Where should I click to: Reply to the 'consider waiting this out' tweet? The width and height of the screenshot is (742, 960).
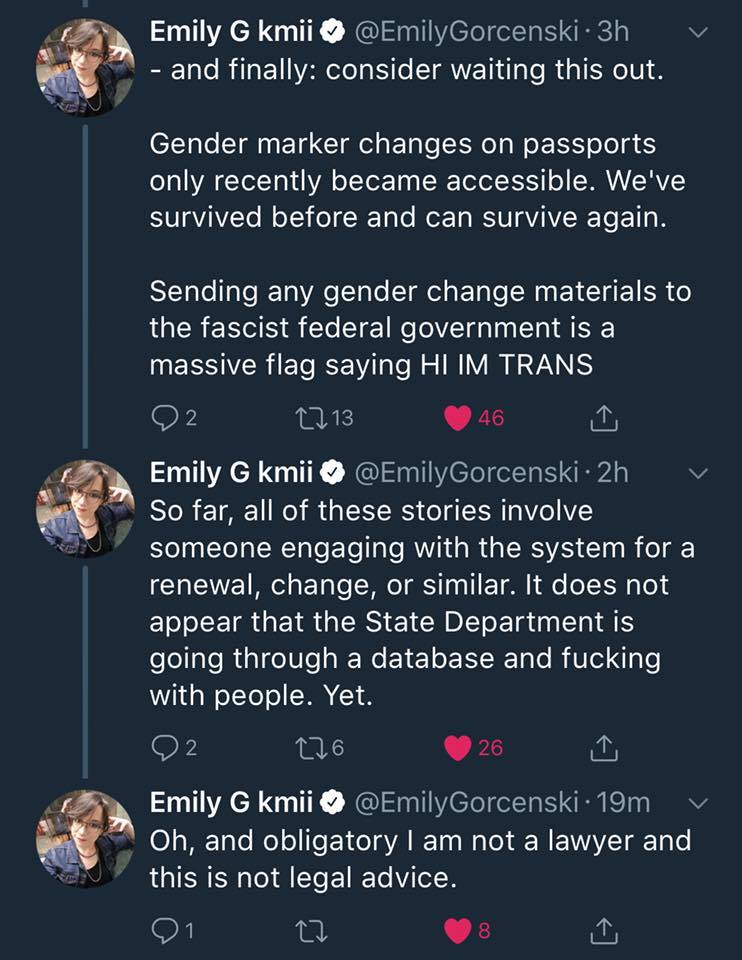(x=163, y=418)
